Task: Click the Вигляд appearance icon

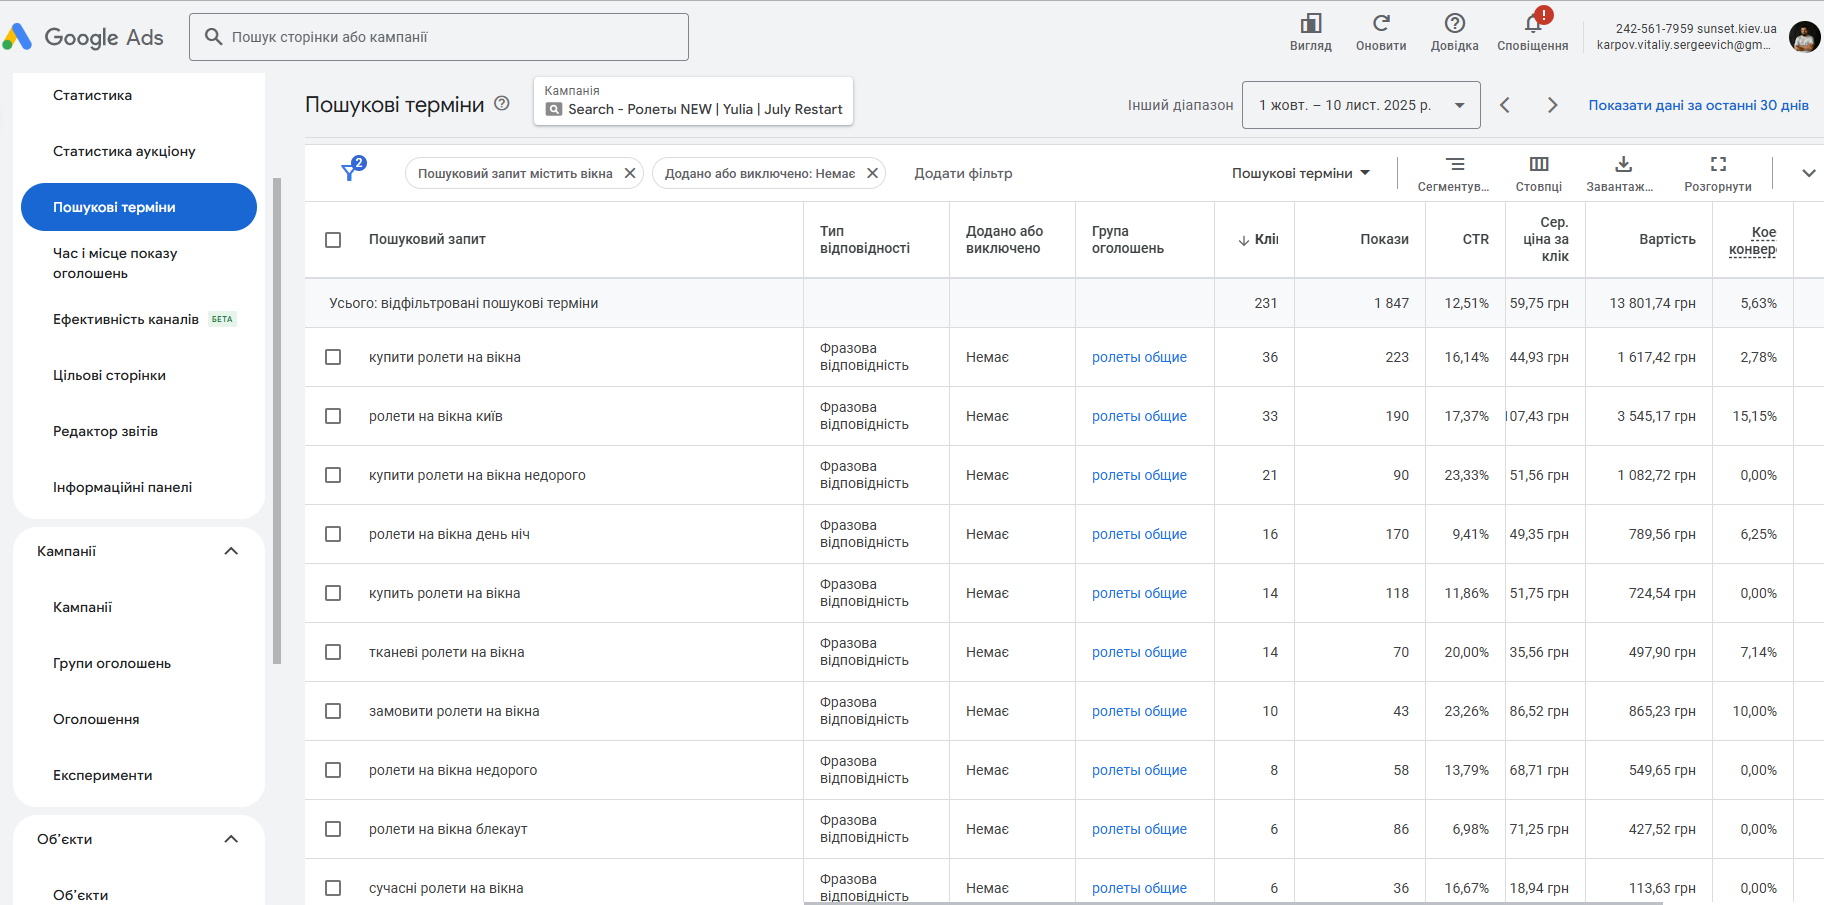Action: coord(1311,24)
